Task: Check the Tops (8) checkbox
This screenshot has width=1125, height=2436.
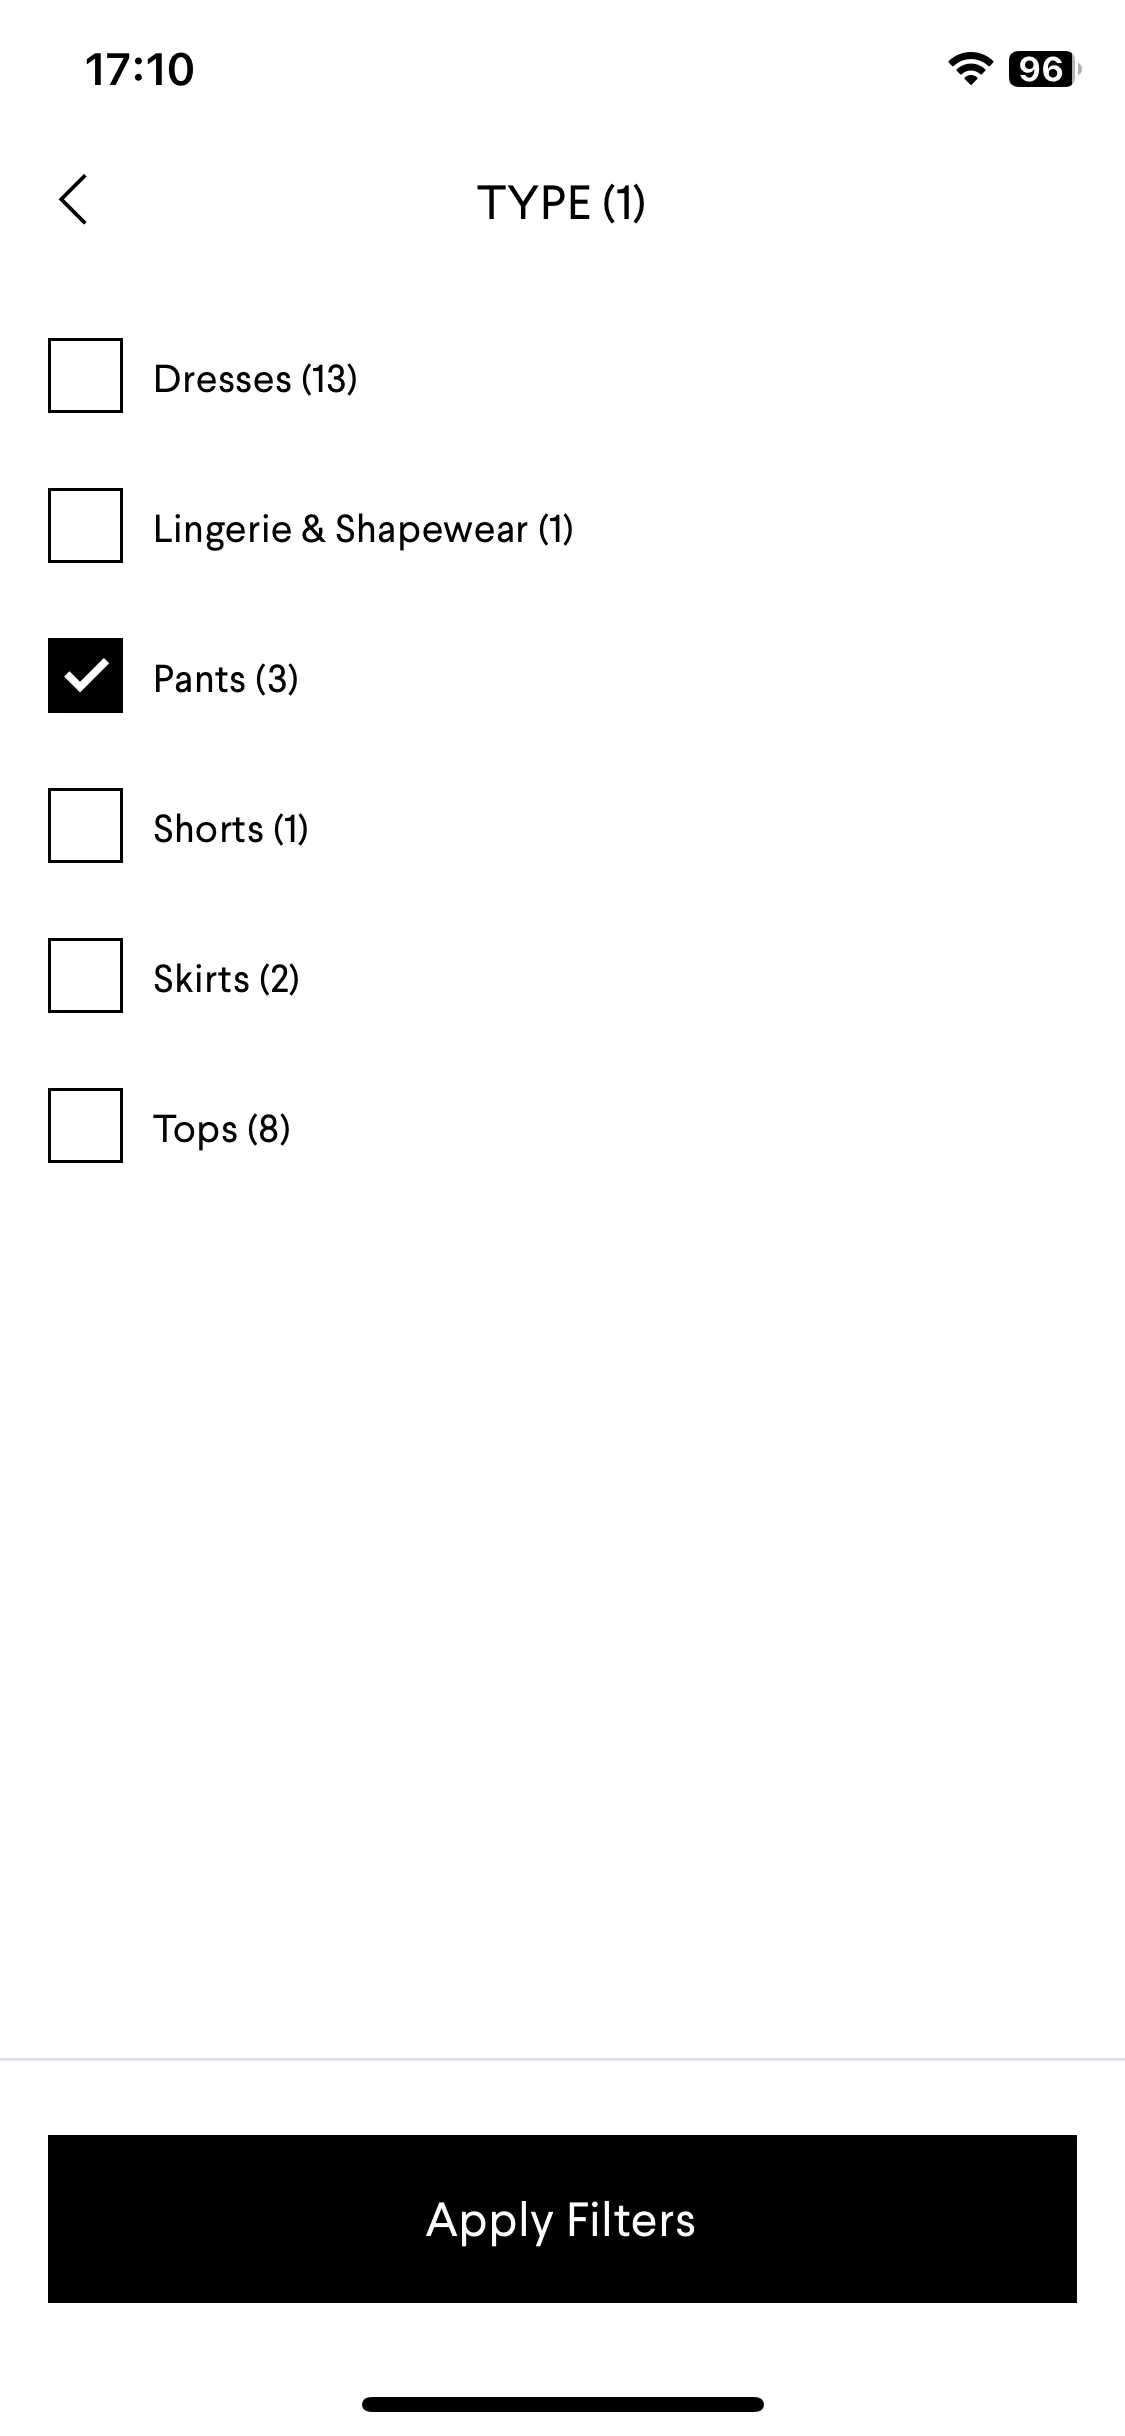Action: (x=85, y=1126)
